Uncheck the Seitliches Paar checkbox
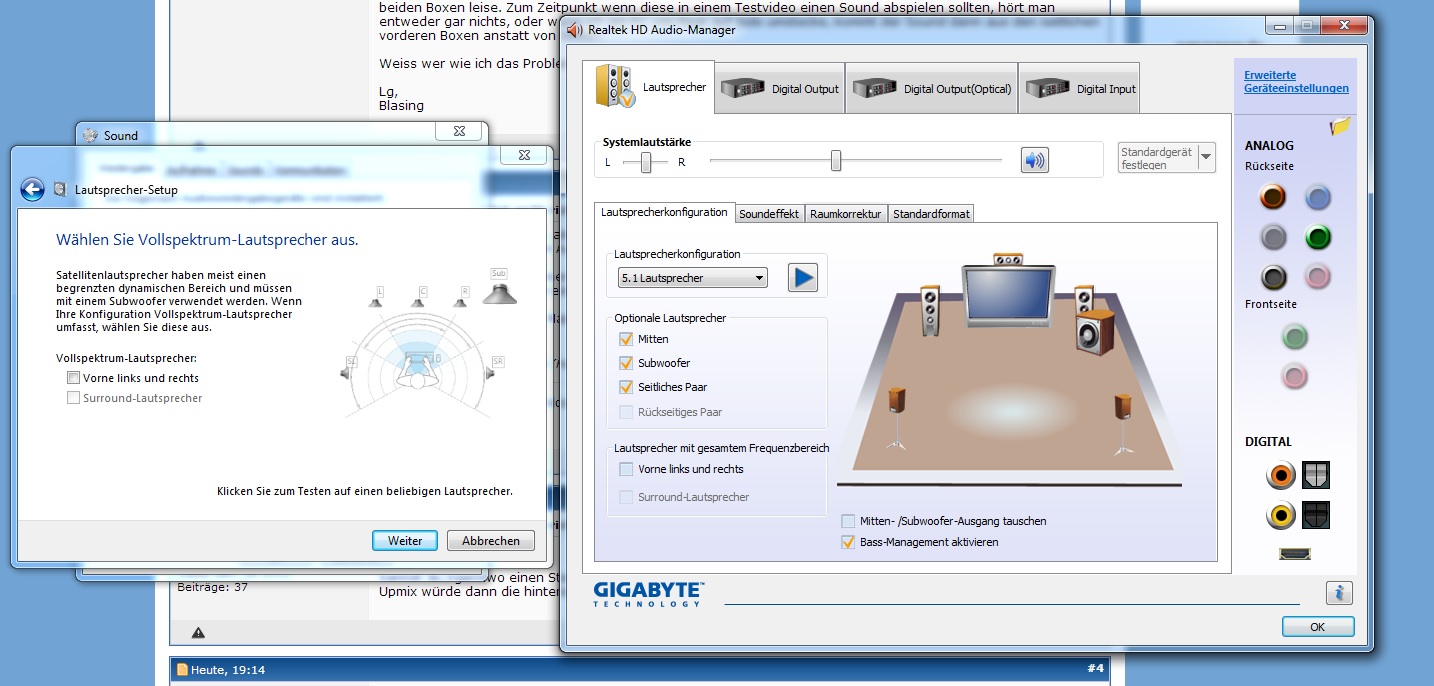This screenshot has width=1434, height=686. (626, 387)
